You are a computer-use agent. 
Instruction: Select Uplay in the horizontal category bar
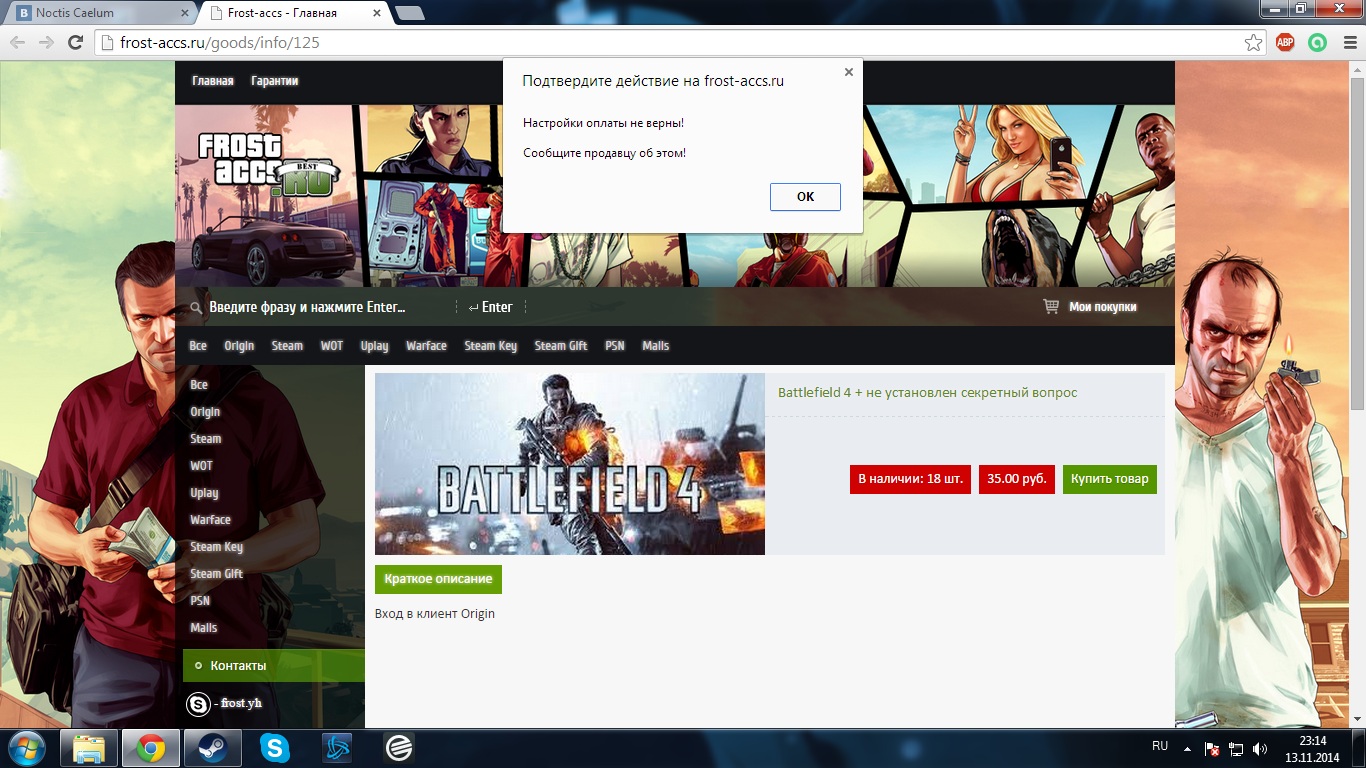(375, 346)
